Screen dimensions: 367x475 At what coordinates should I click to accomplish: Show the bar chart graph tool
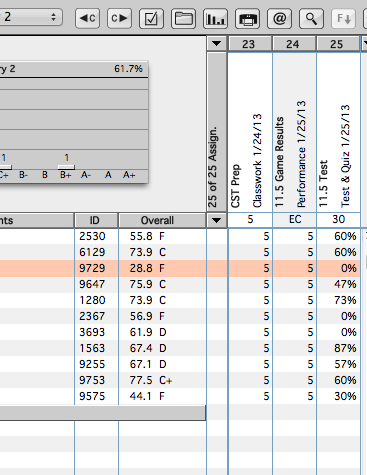[x=215, y=18]
